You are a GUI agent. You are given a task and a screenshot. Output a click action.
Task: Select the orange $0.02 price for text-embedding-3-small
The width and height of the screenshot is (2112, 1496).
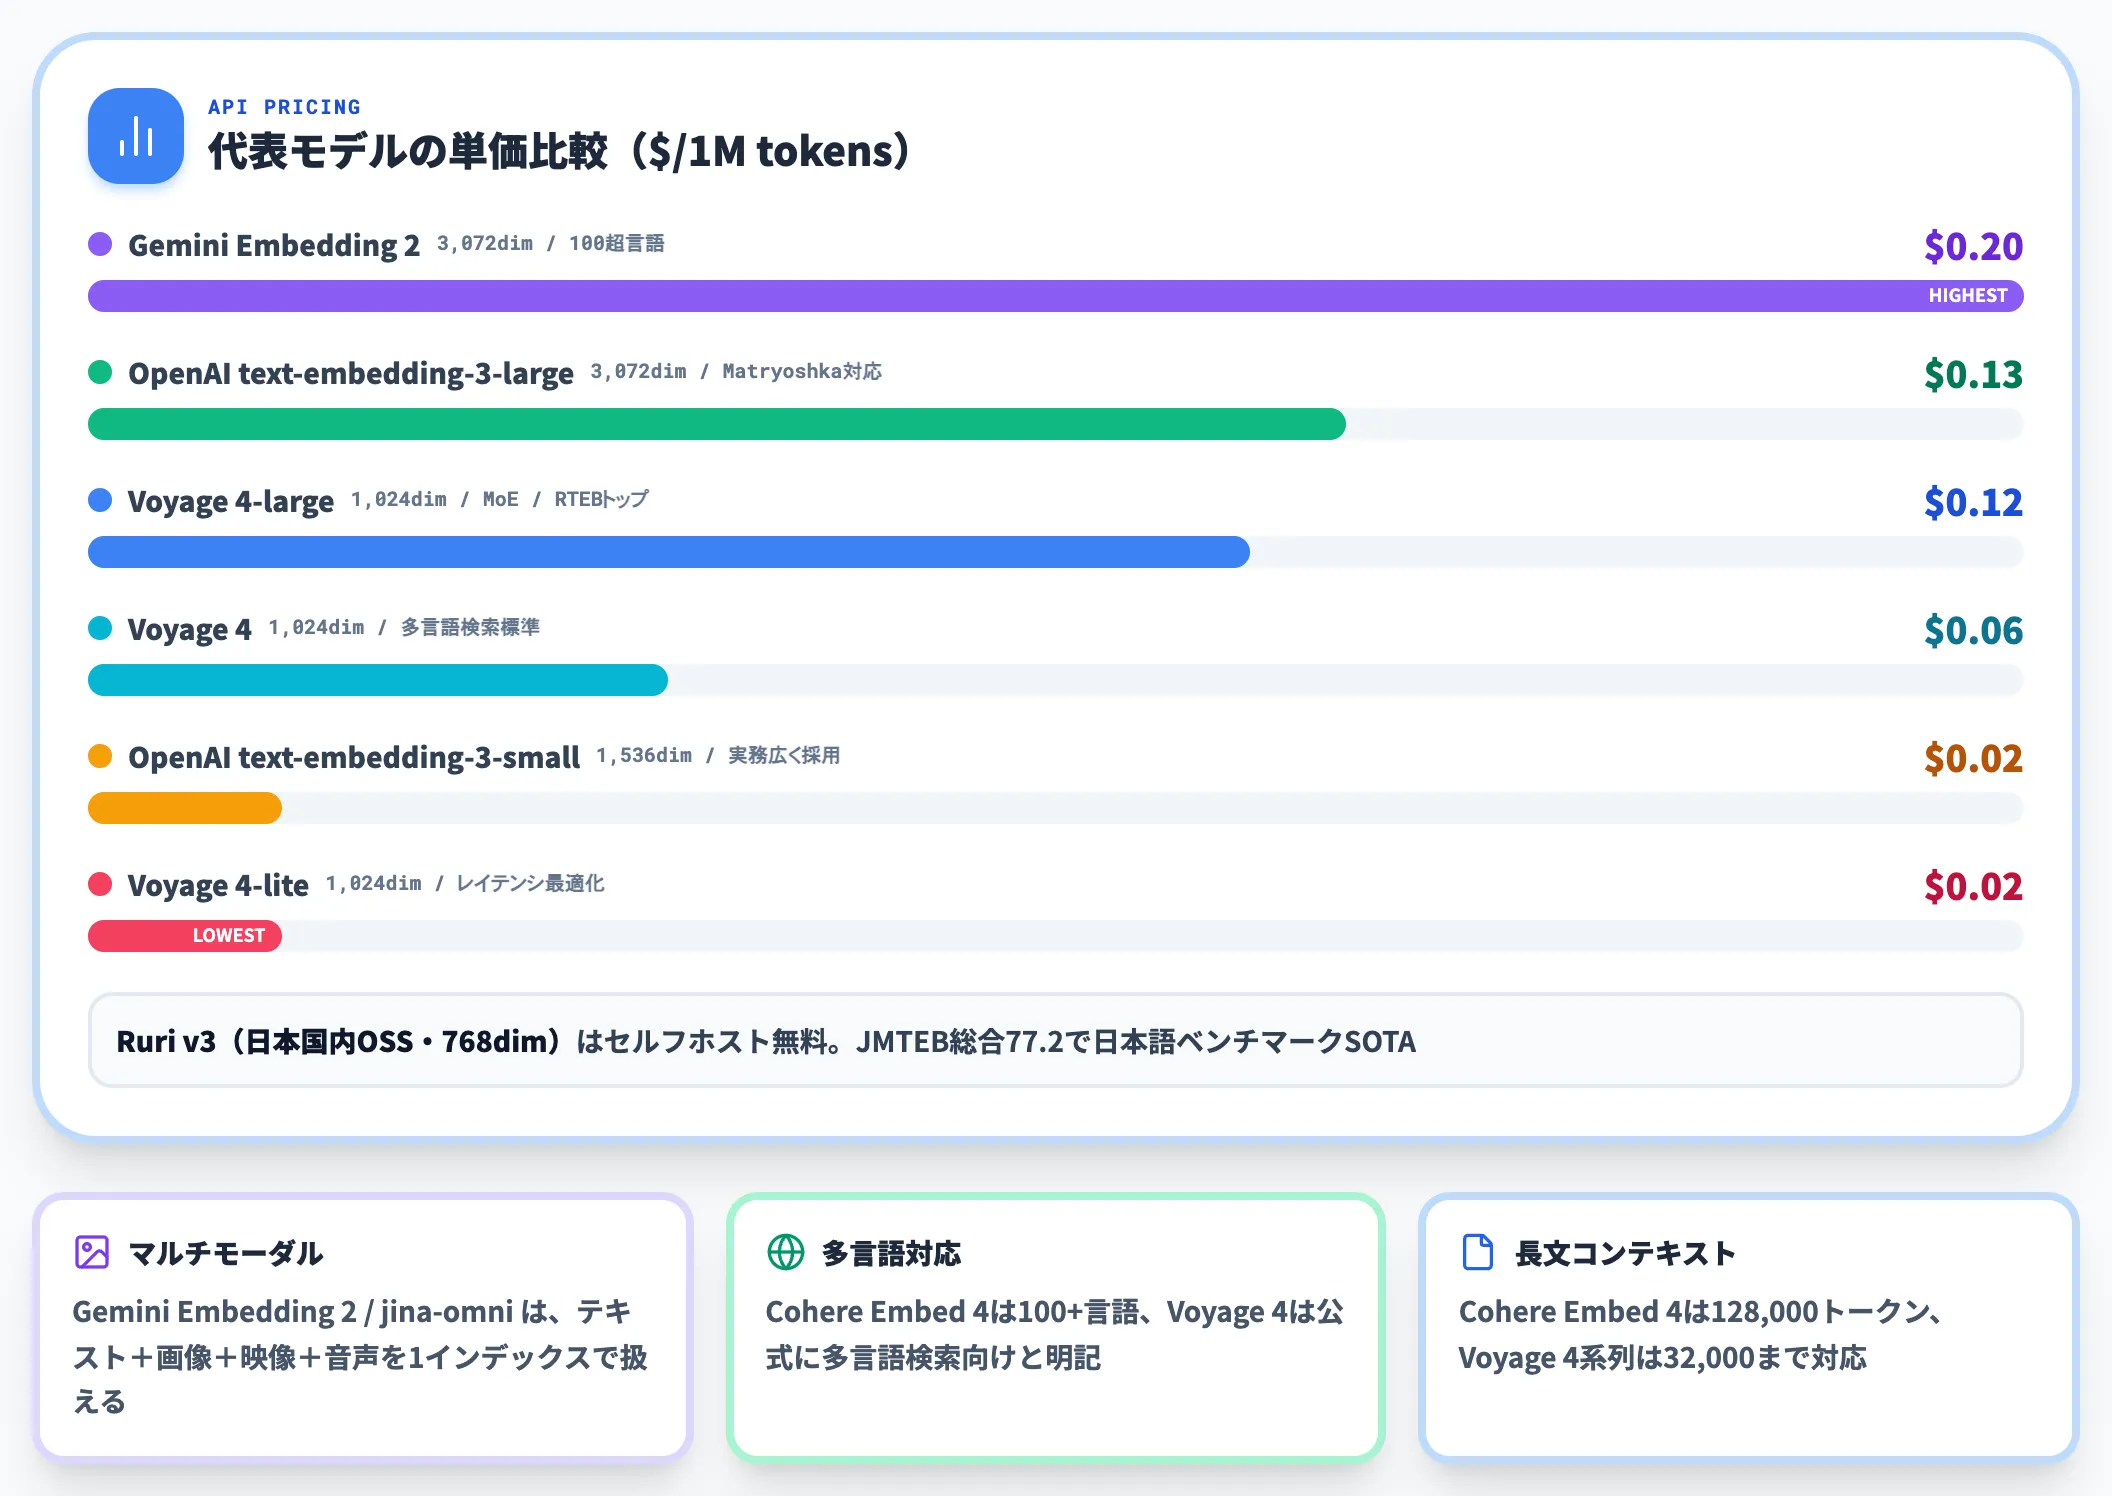coord(1973,758)
